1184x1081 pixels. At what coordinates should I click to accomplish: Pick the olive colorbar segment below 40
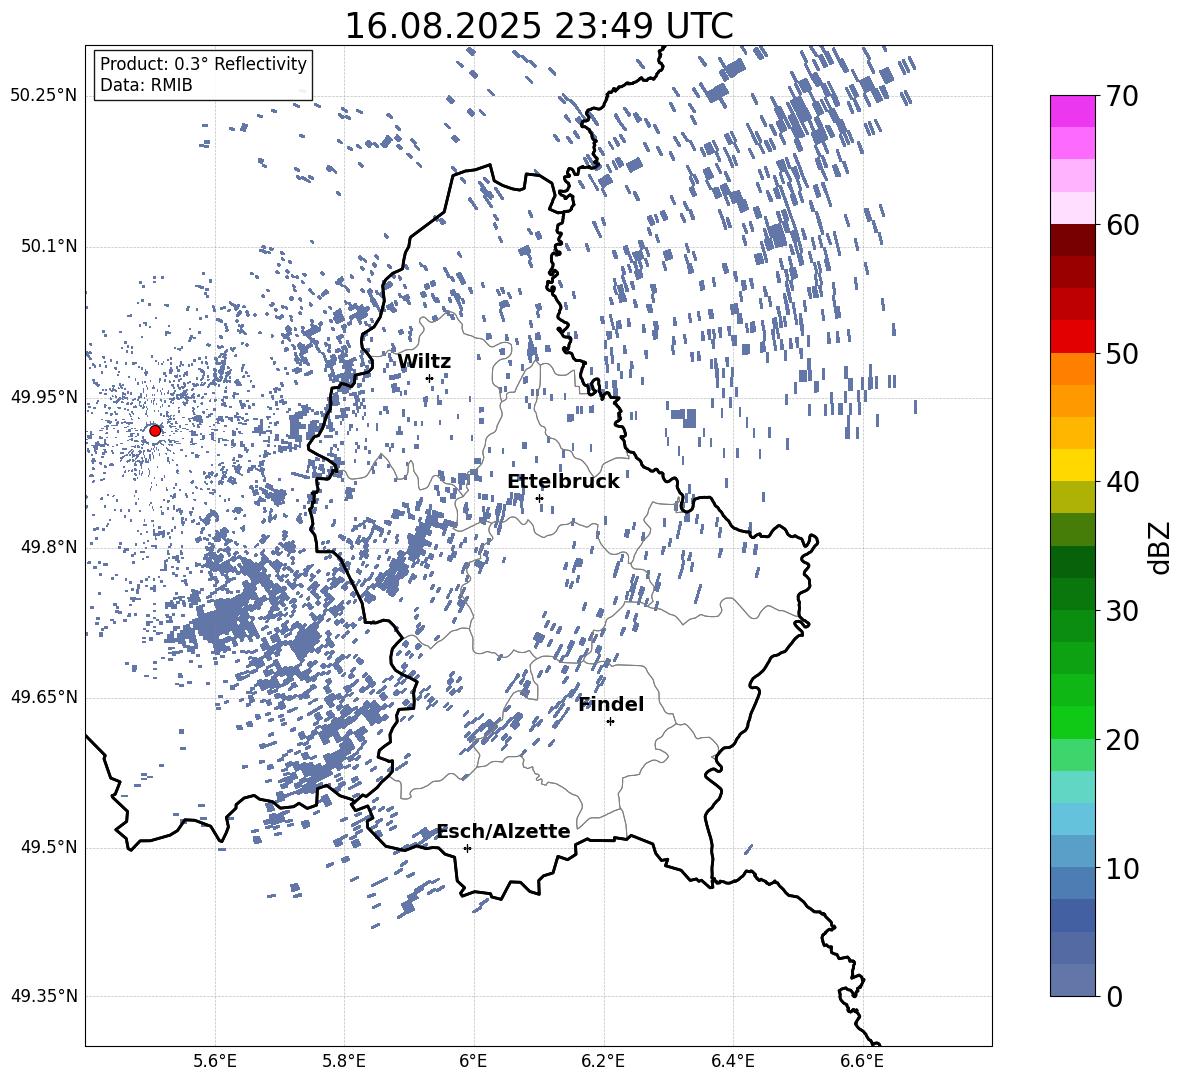point(1072,497)
